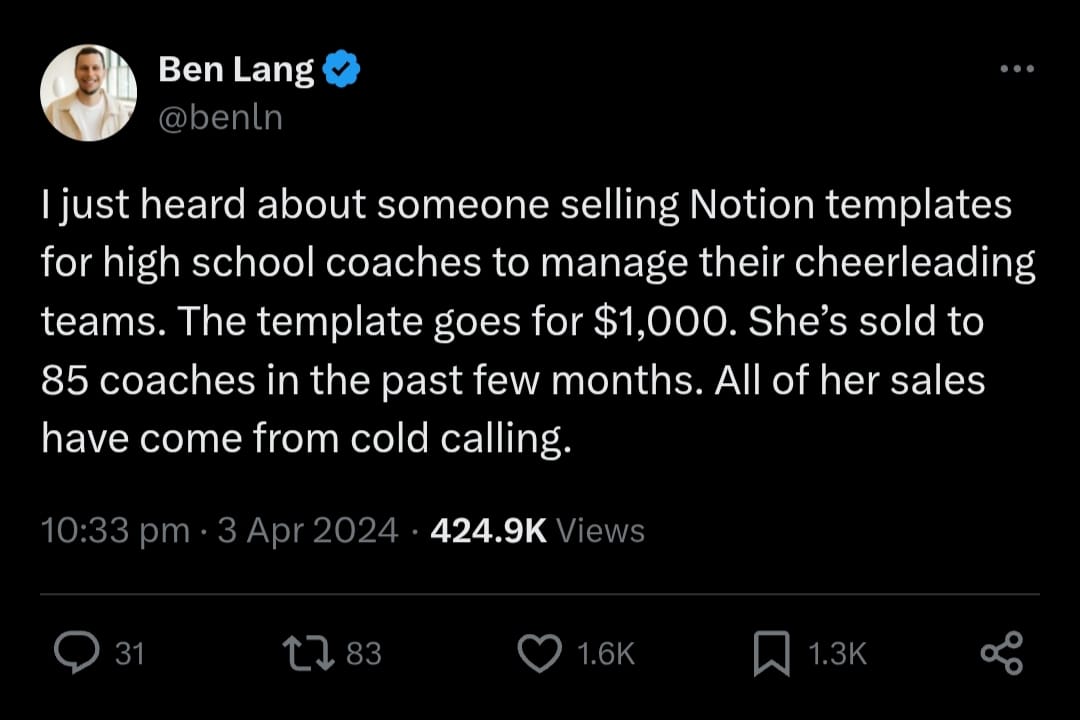
Task: Click the tweet text about Notion templates
Action: pos(526,207)
